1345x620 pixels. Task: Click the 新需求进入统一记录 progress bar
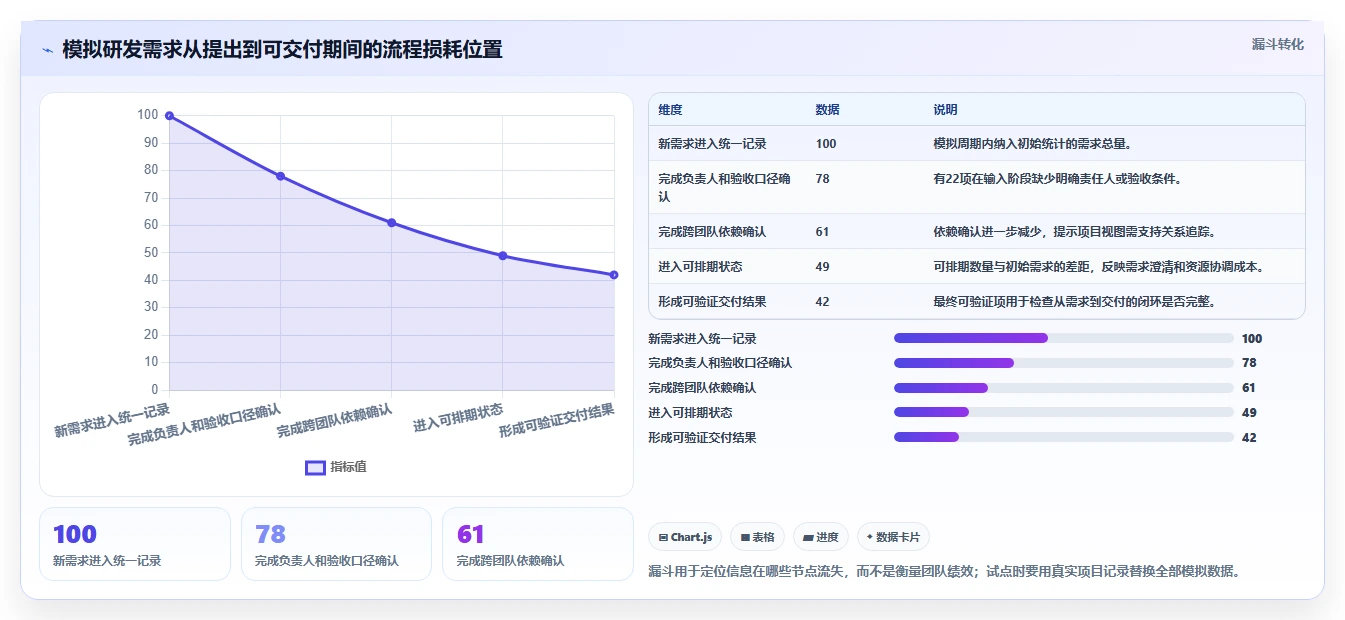[x=1064, y=339]
